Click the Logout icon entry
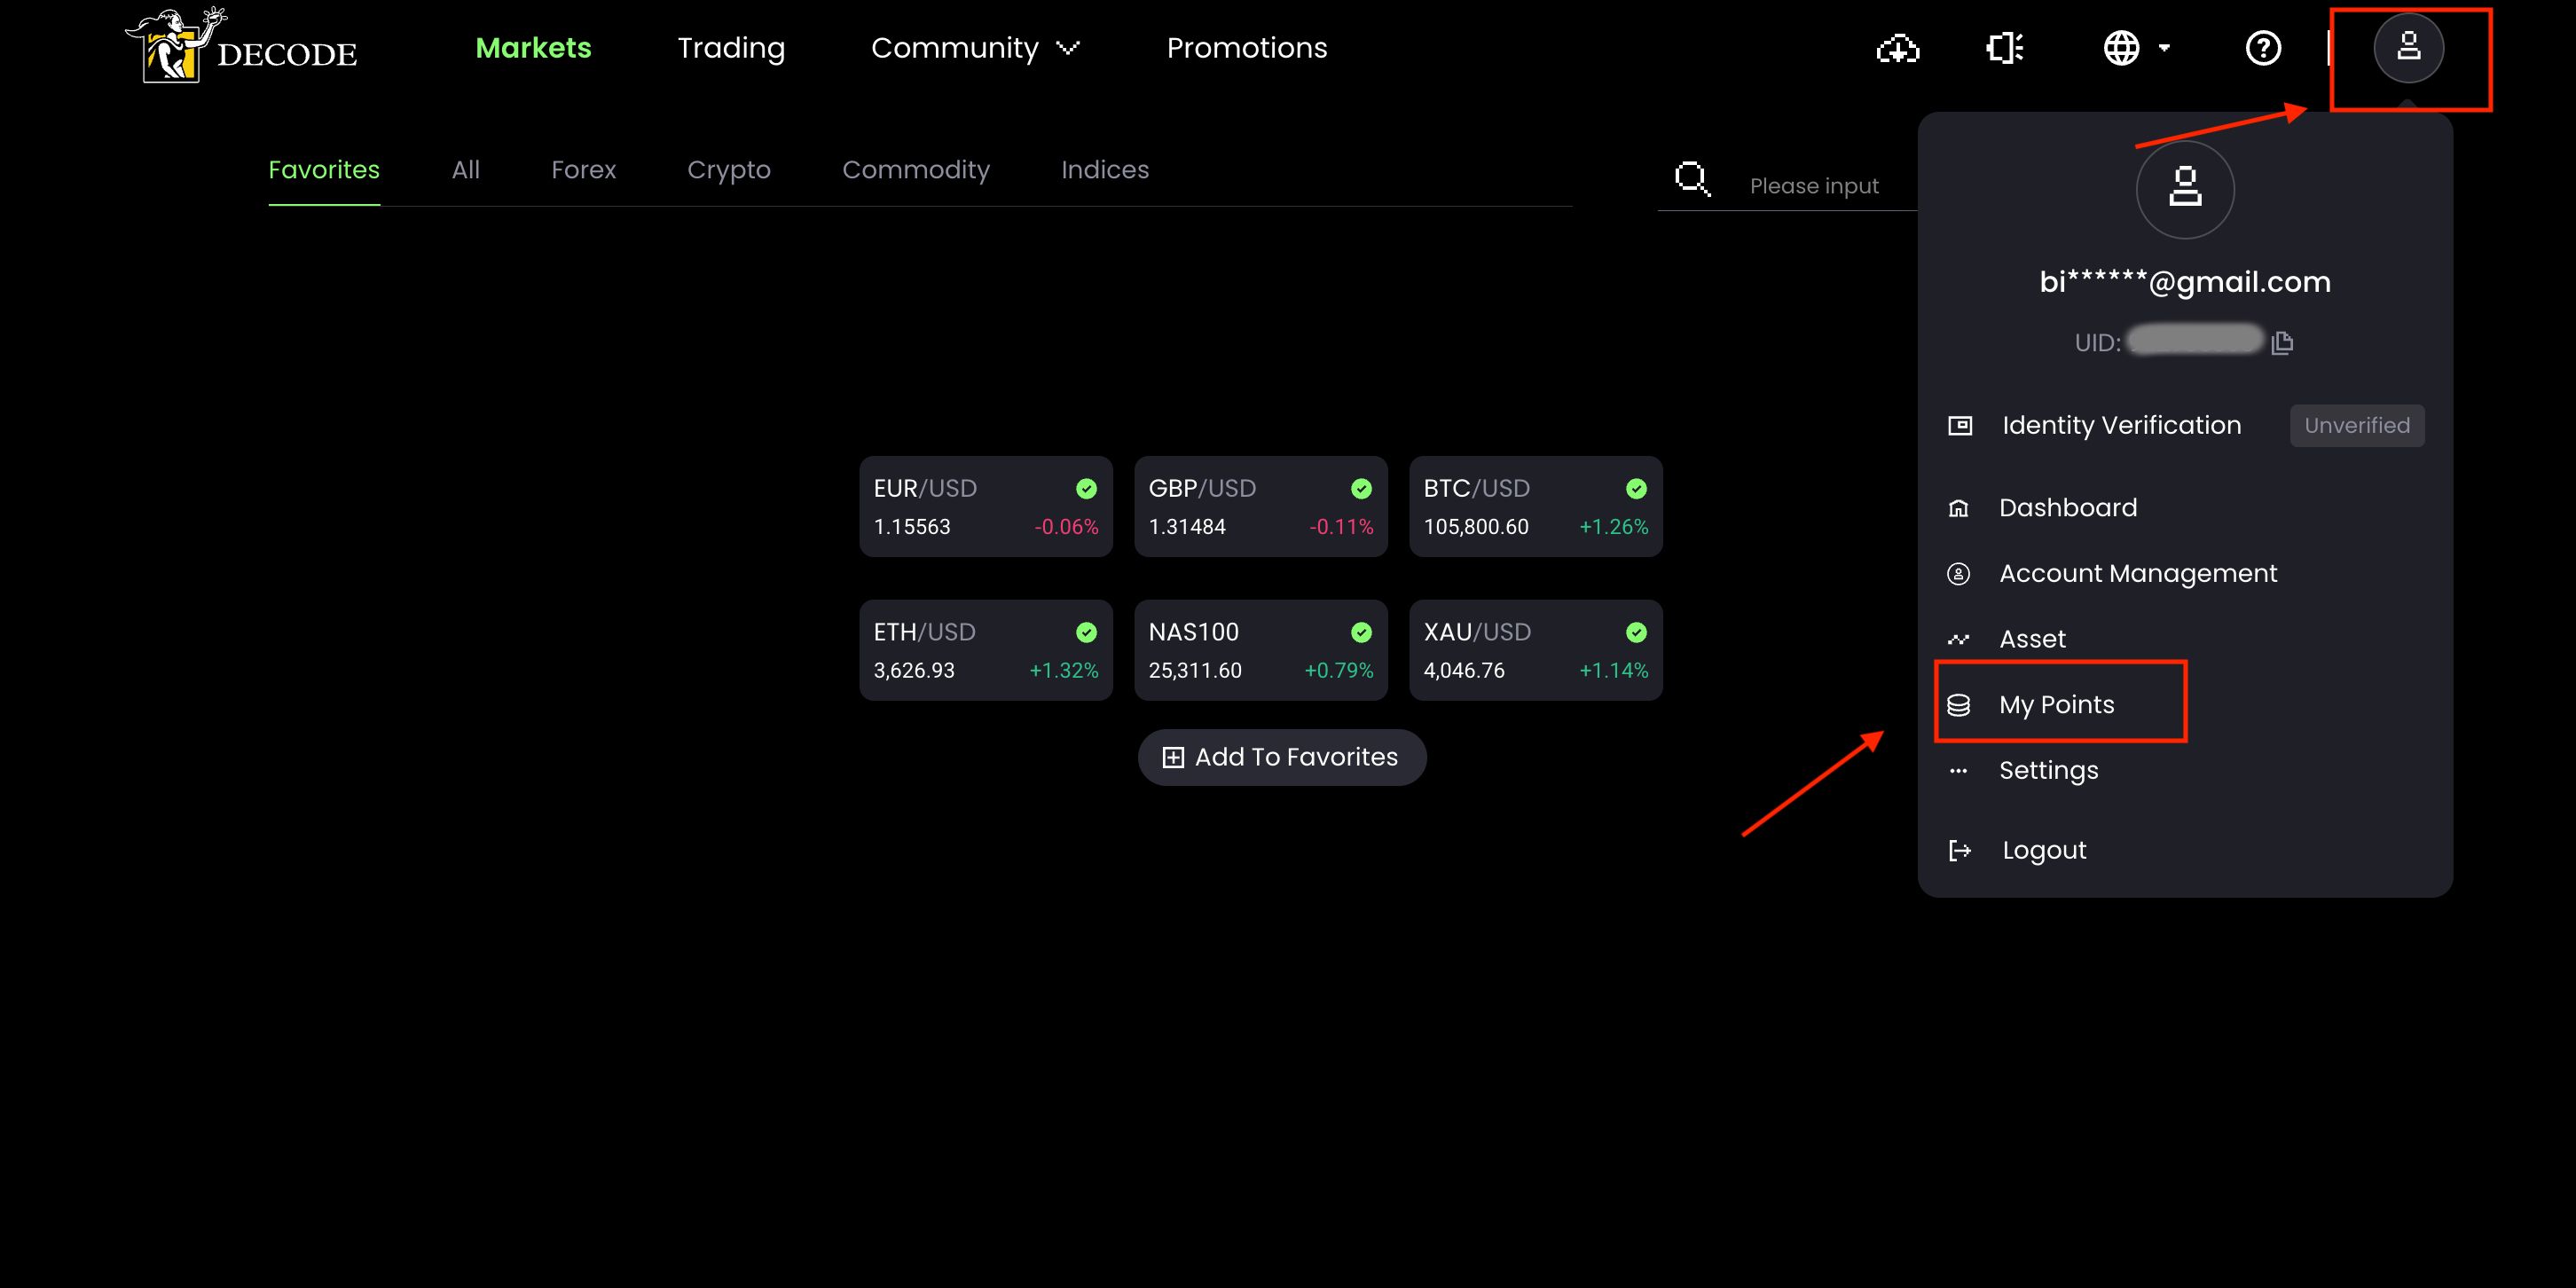Screen dimensions: 2576x1288 (1960, 850)
